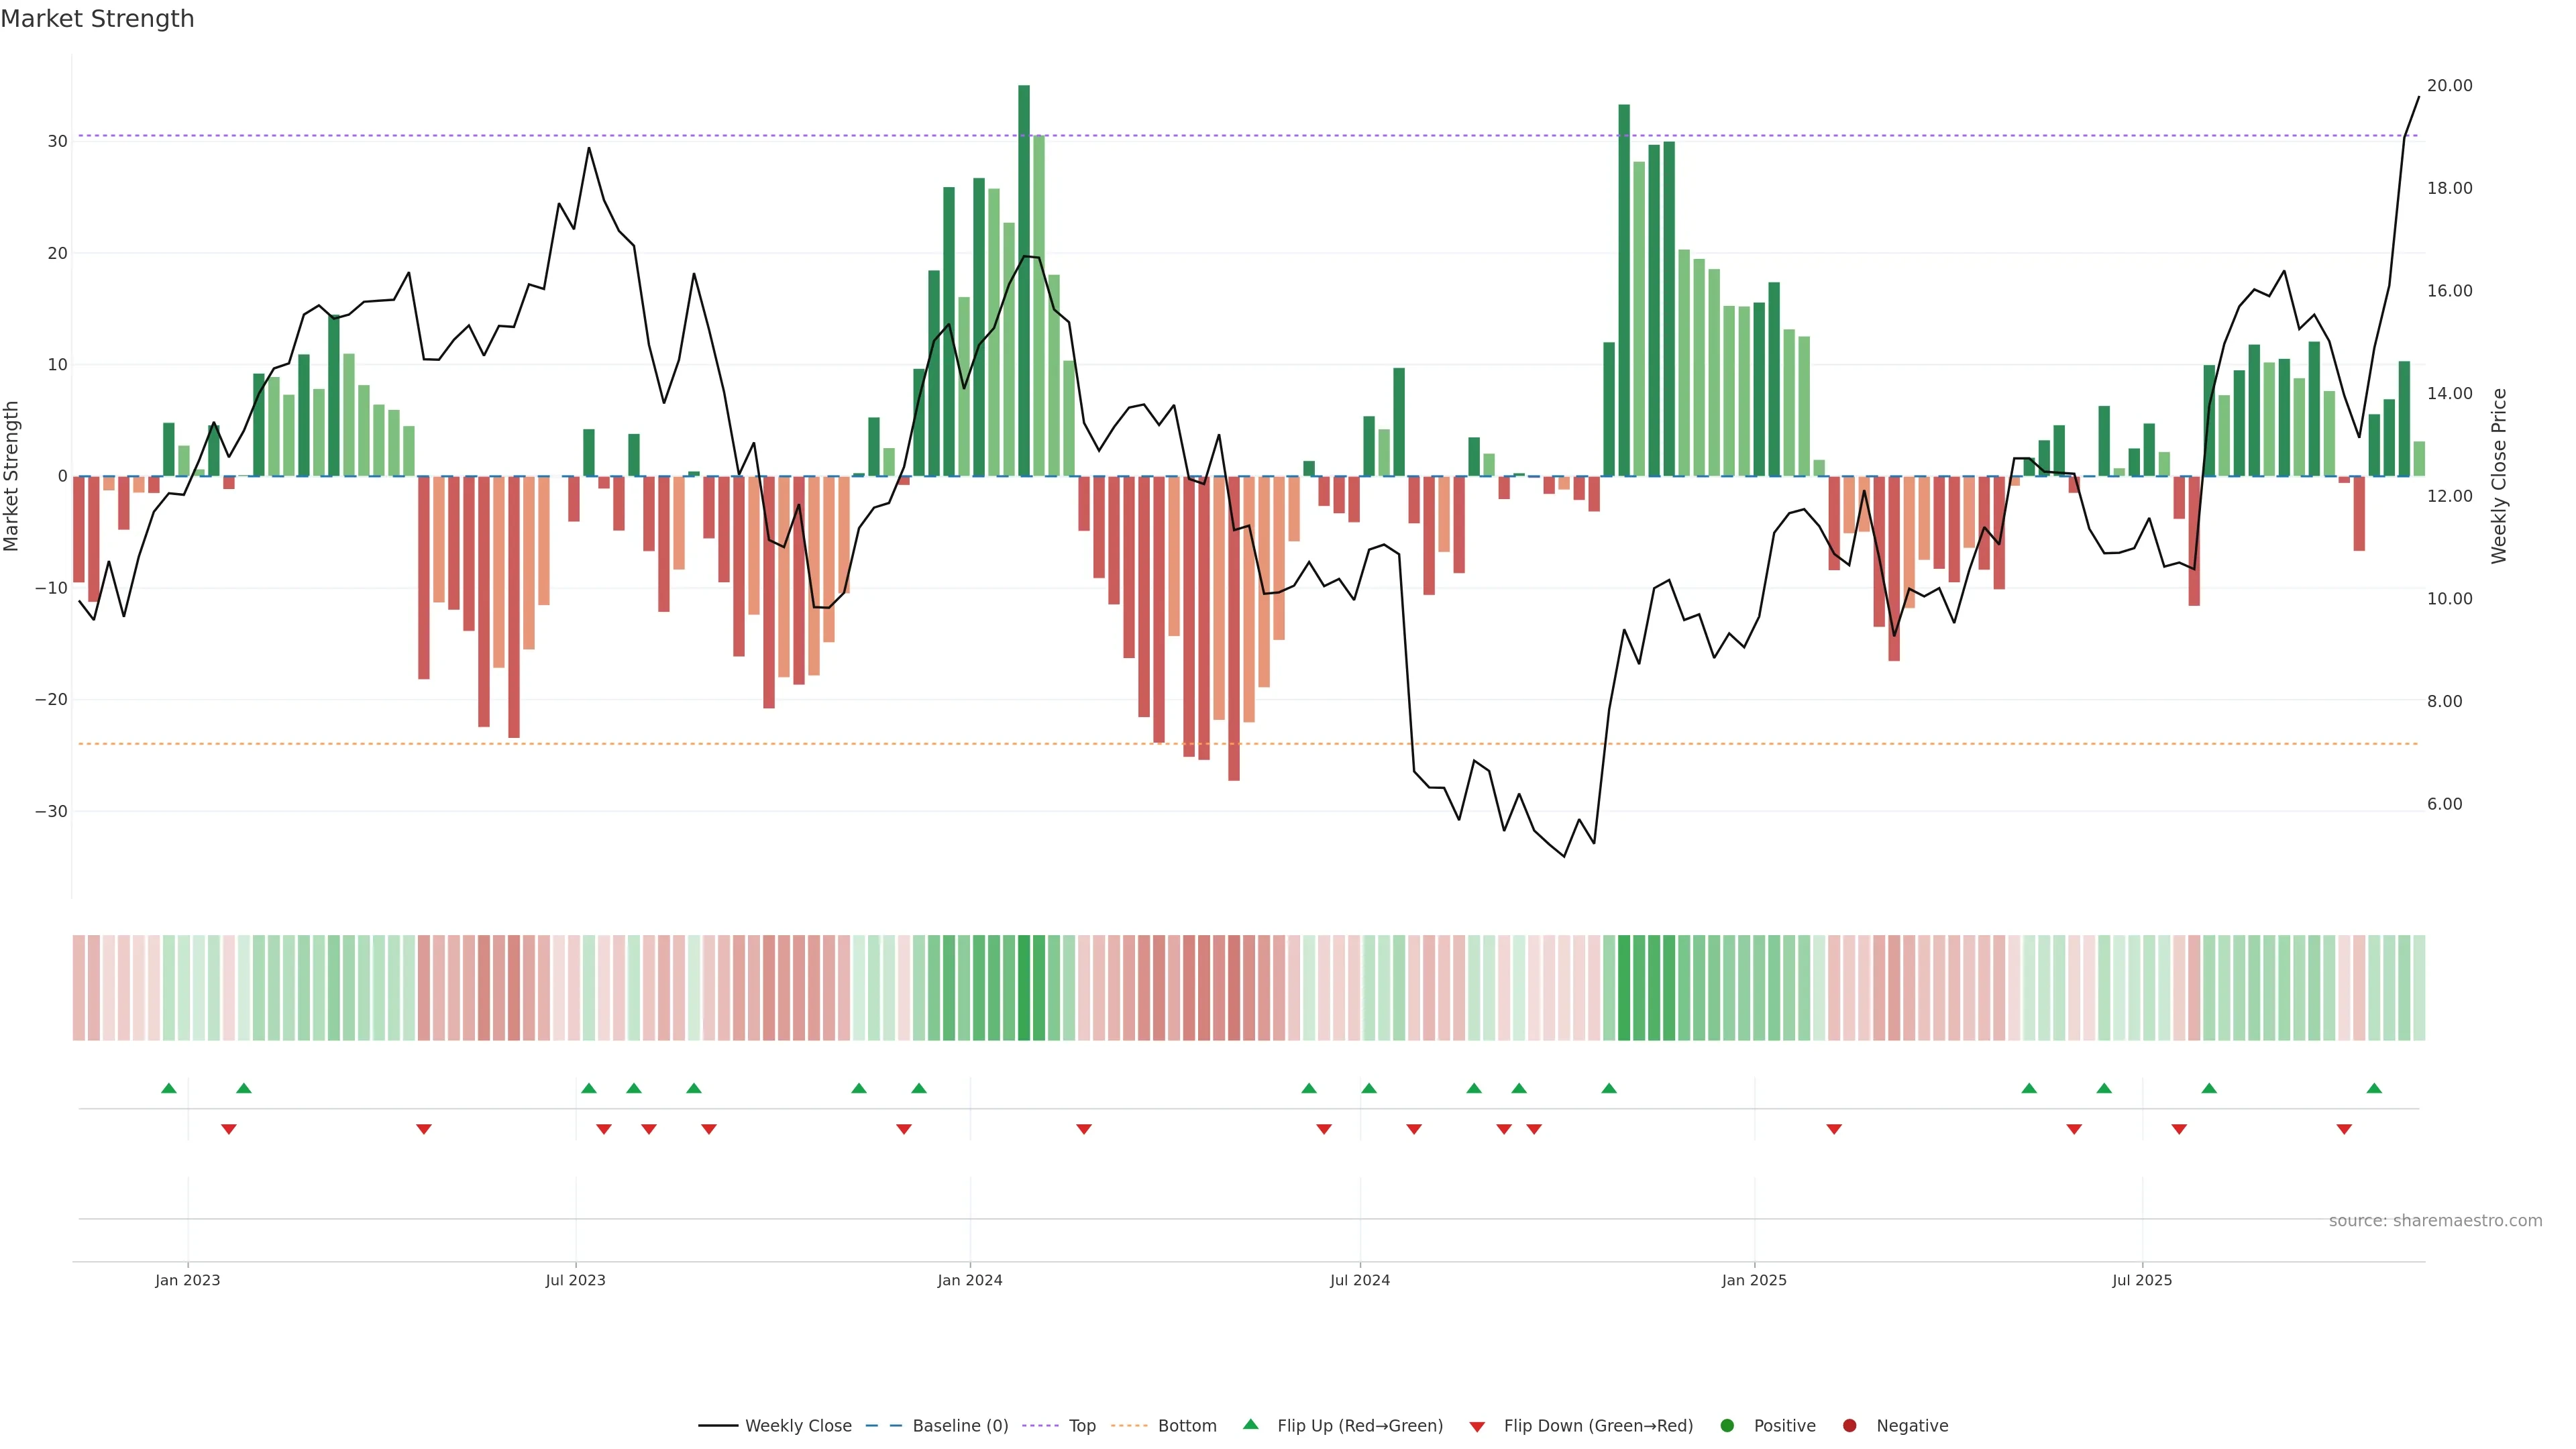Click the dark red Negative legend dot

1849,1425
